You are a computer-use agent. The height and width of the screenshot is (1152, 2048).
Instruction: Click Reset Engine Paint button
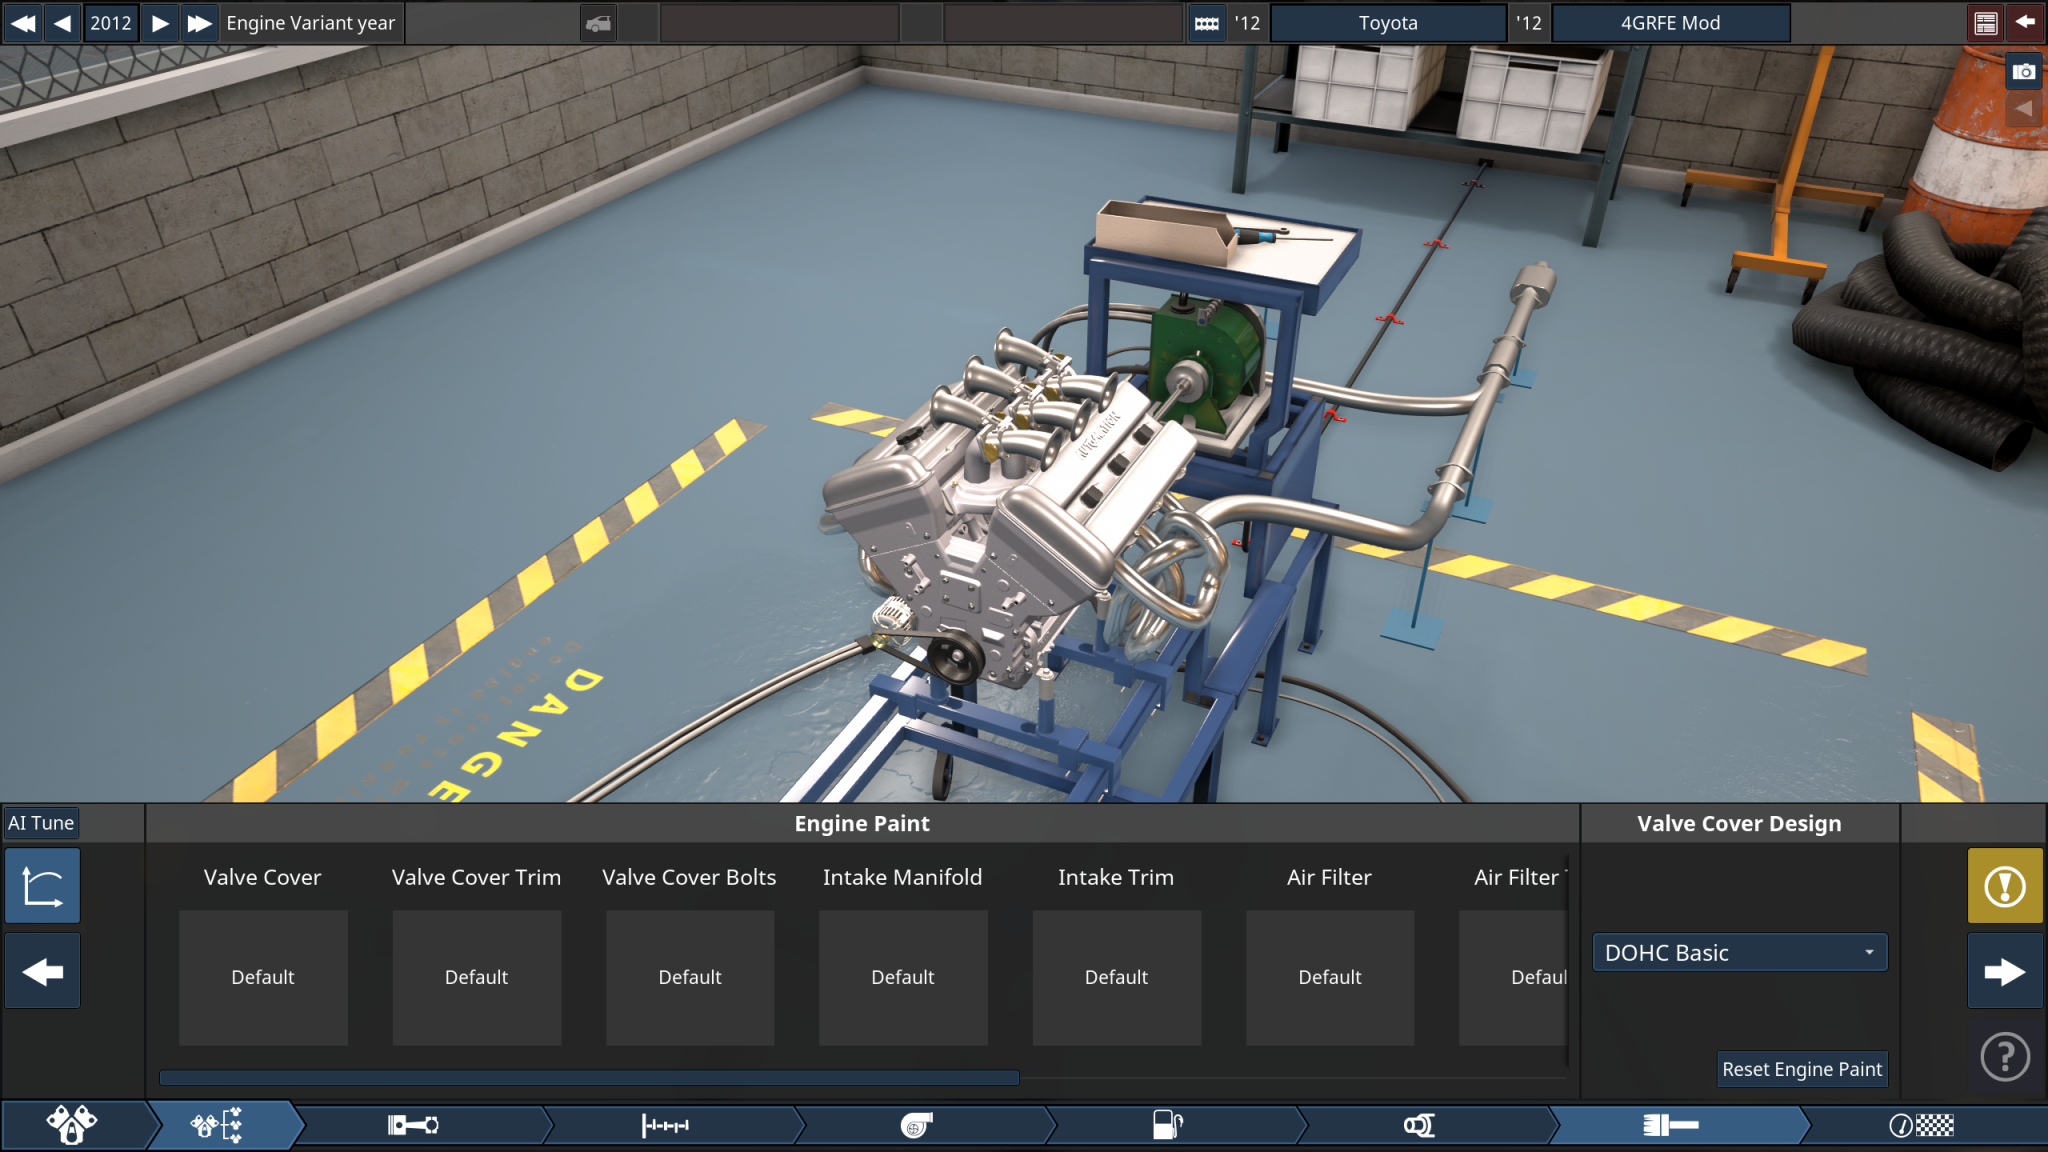pos(1801,1069)
